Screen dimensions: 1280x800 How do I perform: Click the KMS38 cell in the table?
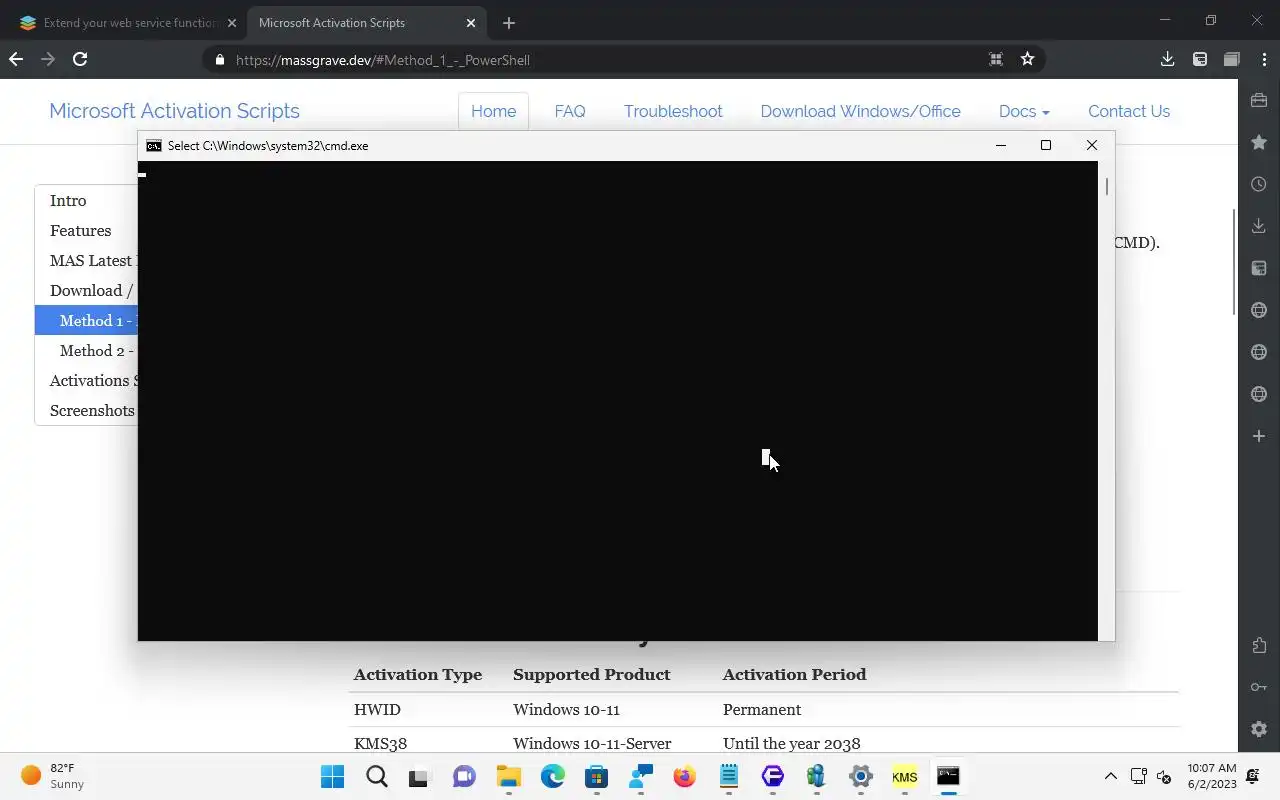[380, 743]
